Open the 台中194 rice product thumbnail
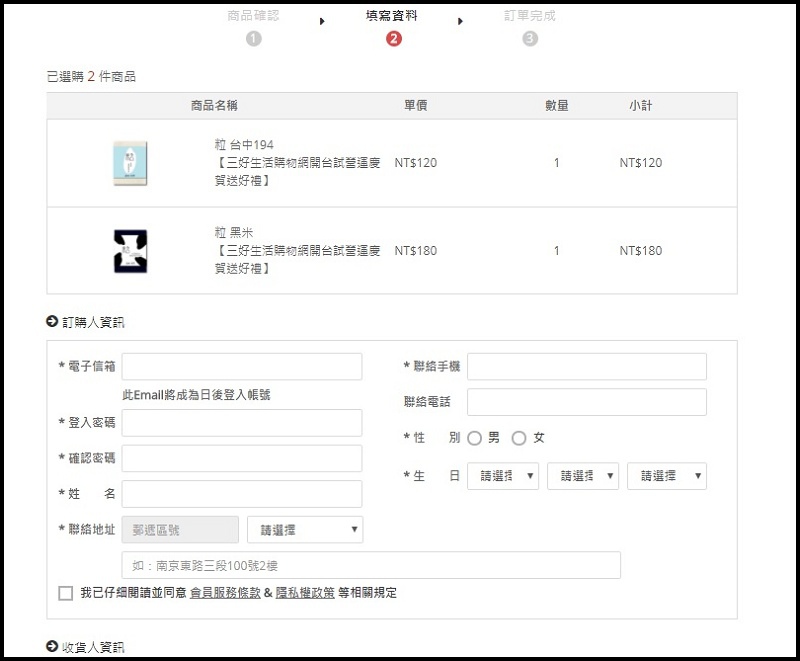800x661 pixels. [x=130, y=163]
